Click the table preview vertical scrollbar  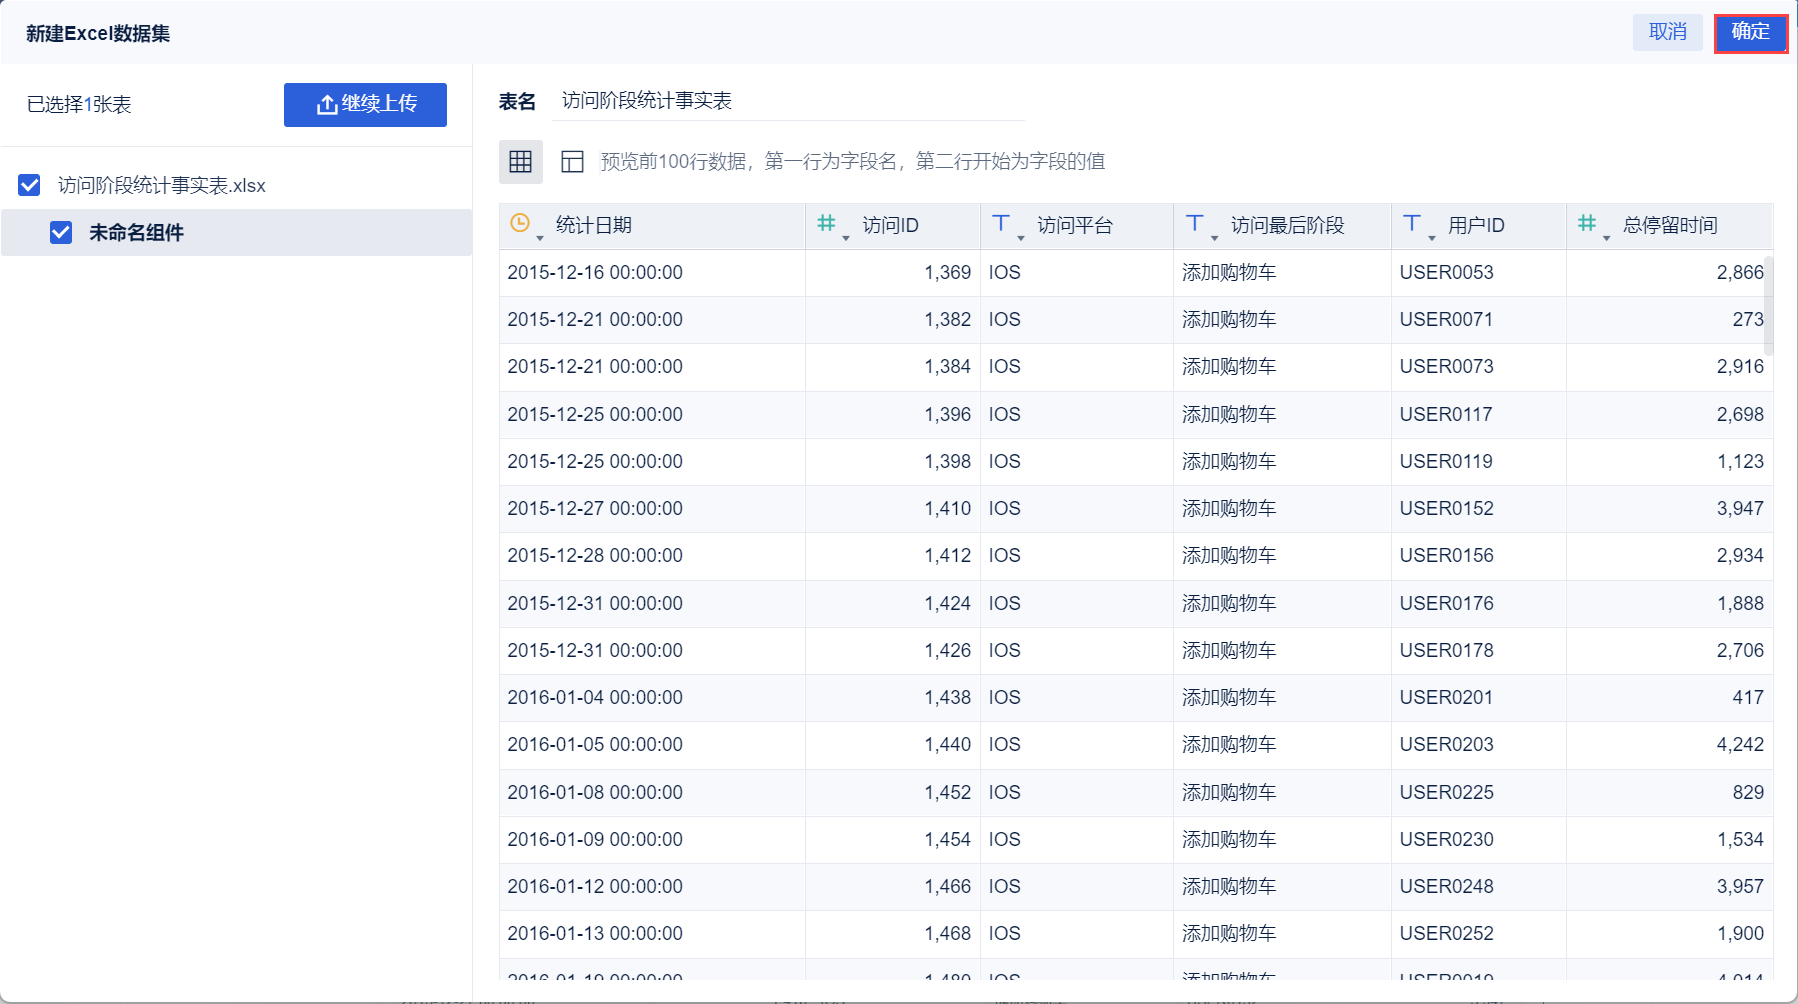coord(1768,305)
